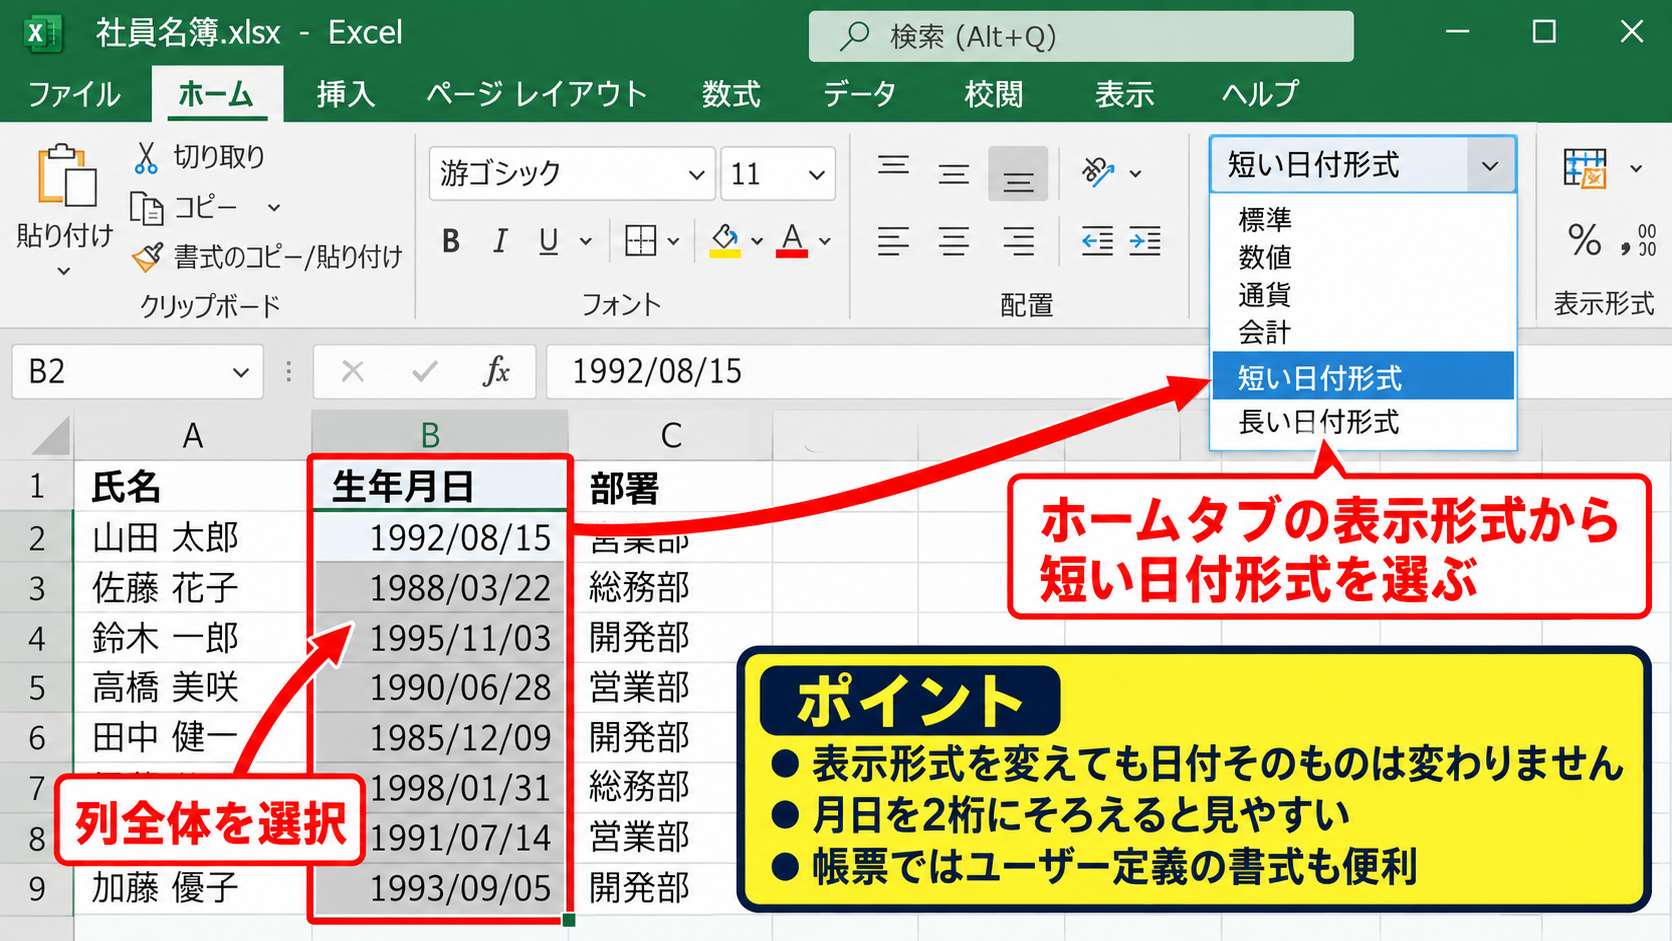
Task: Select row 5 header
Action: (x=37, y=688)
